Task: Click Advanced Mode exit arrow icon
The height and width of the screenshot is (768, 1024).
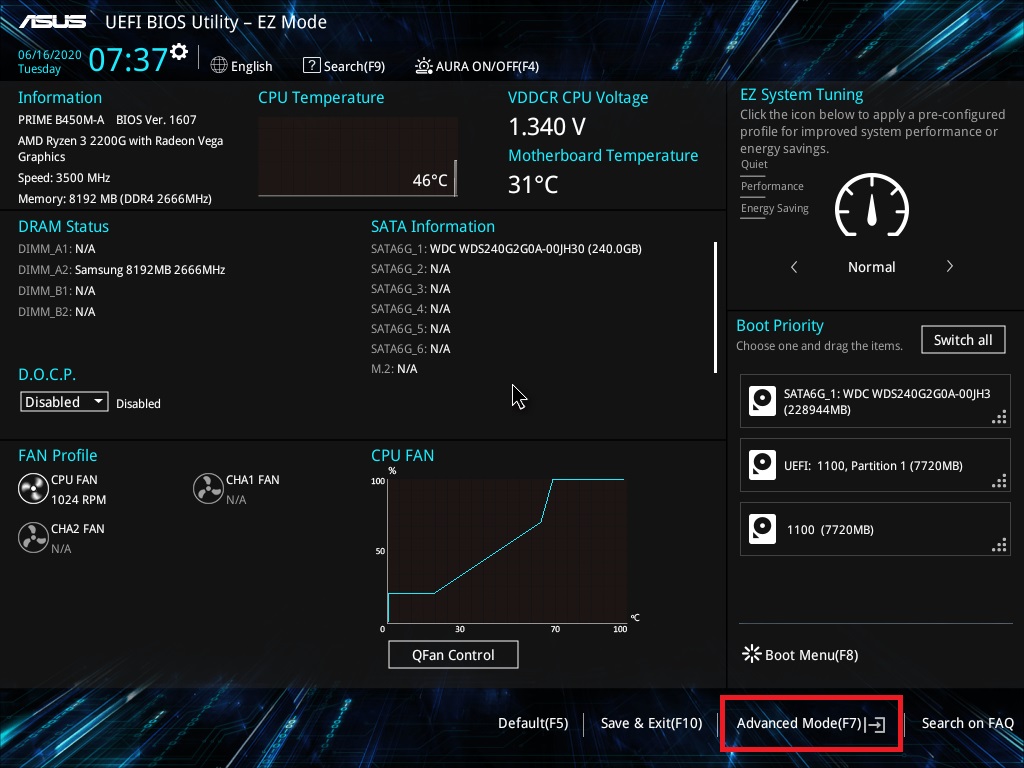Action: pos(876,724)
